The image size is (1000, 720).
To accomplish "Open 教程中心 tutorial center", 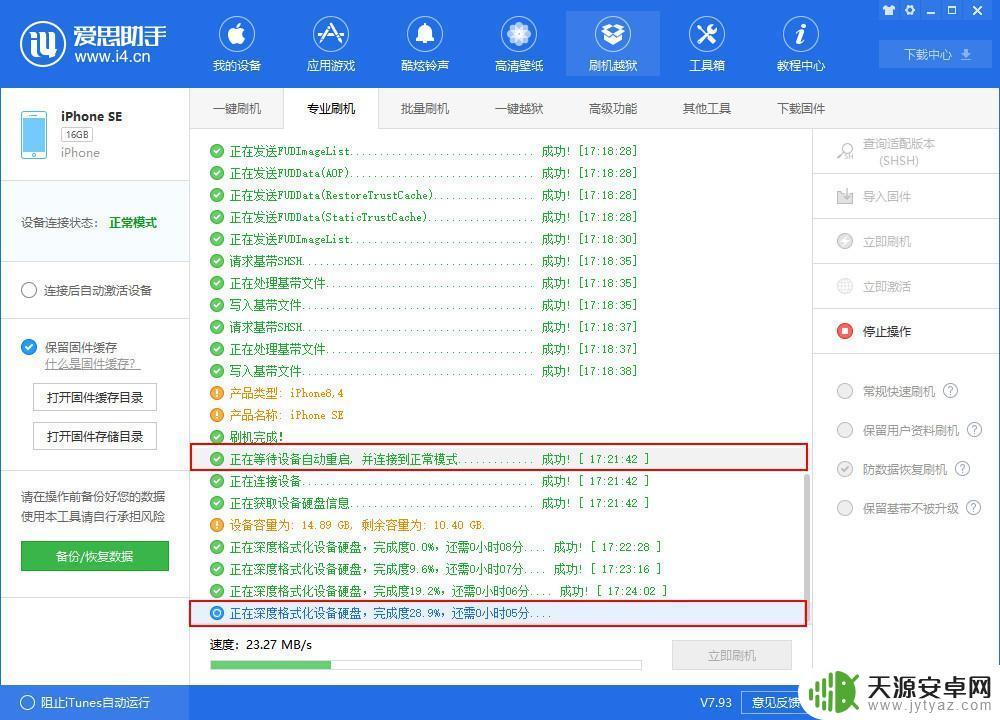I will point(800,43).
